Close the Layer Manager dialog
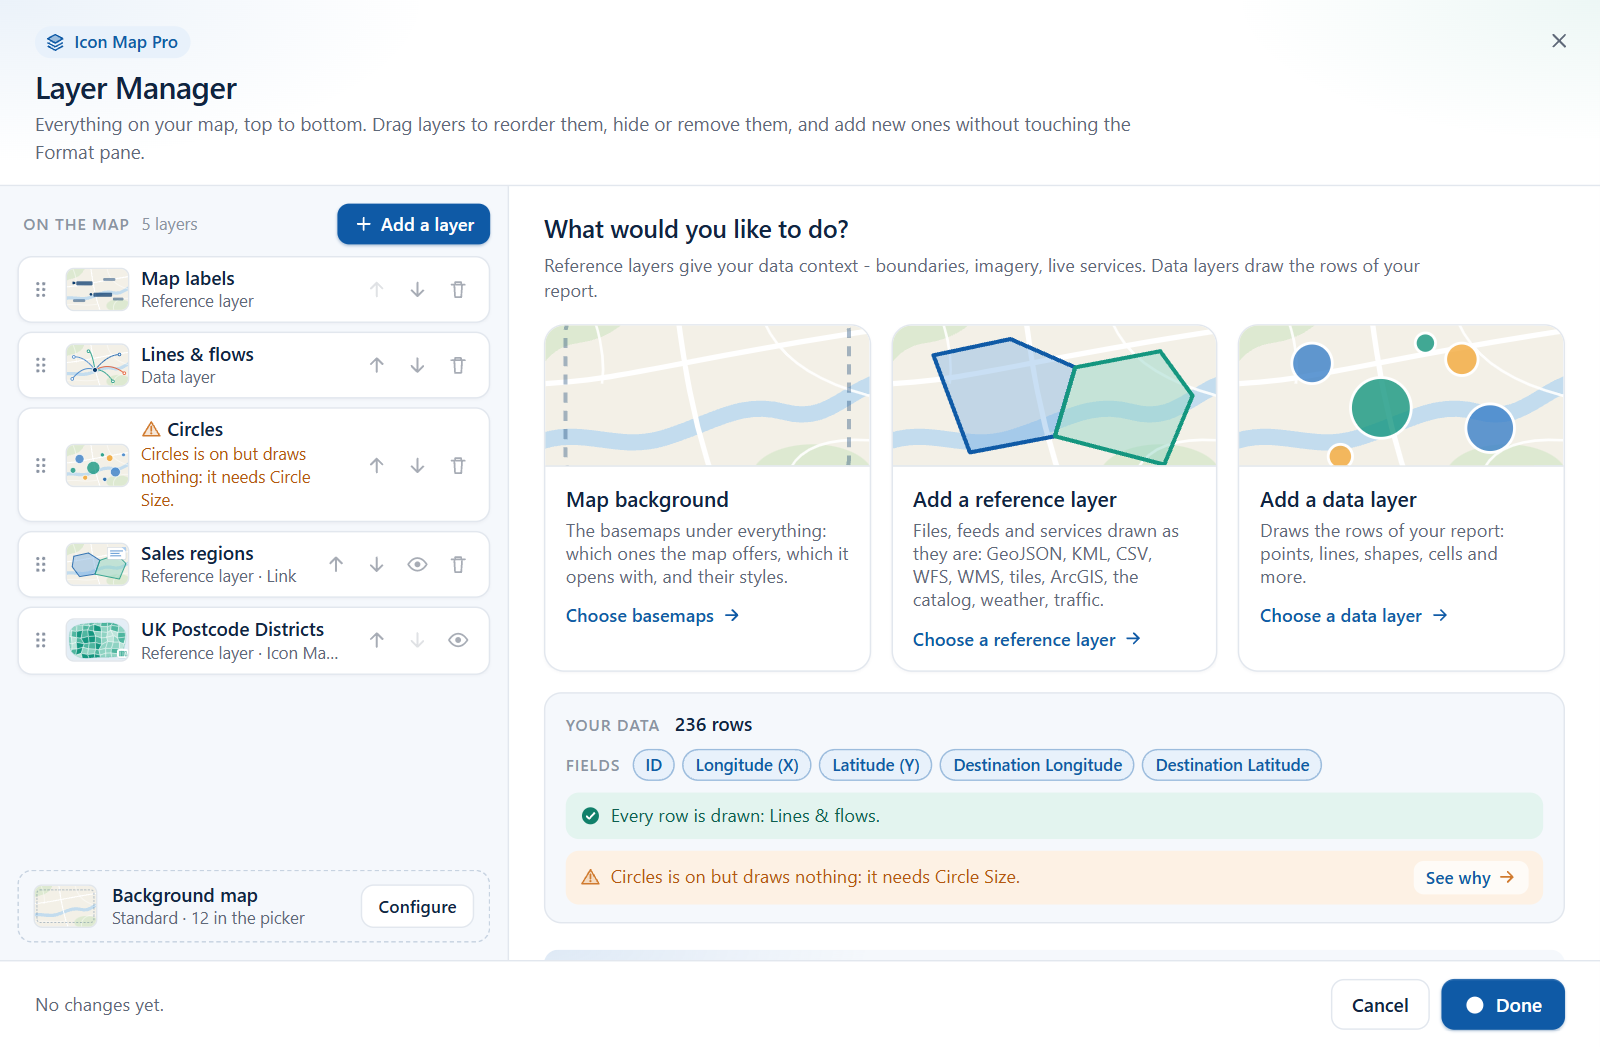This screenshot has height=1047, width=1600. pyautogui.click(x=1559, y=41)
